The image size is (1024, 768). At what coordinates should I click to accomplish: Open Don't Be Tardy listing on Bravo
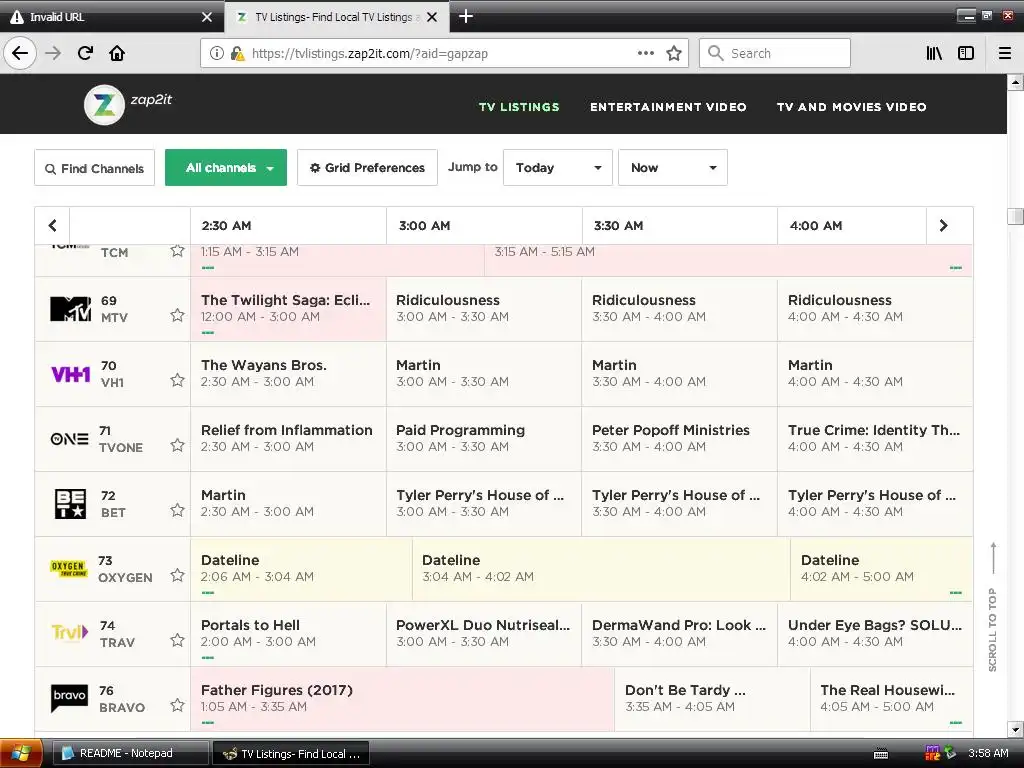click(712, 698)
